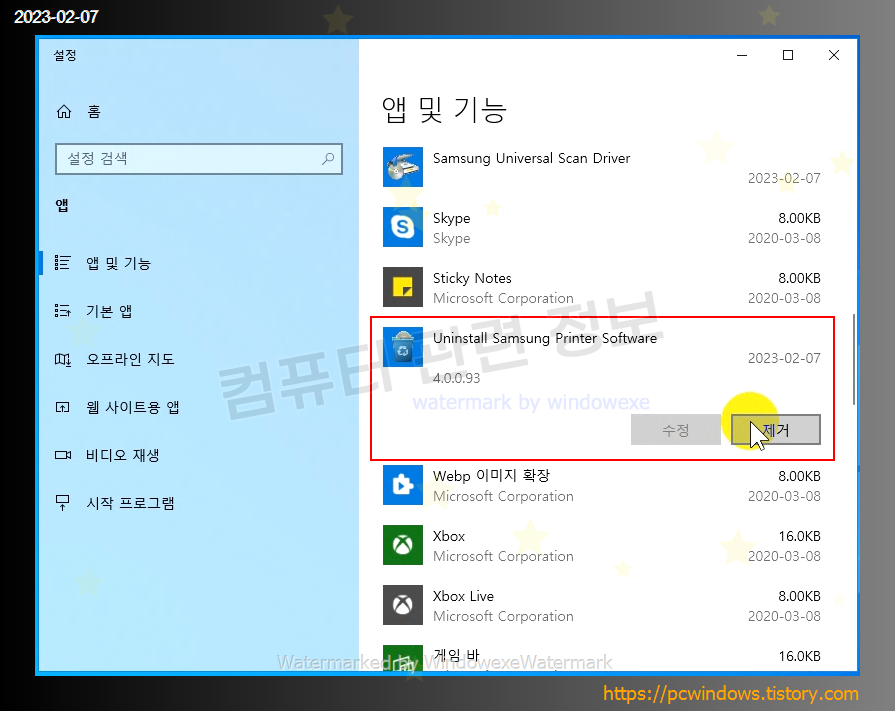Screen dimensions: 895x711
Task: Click the startup programs icon
Action: [62, 503]
